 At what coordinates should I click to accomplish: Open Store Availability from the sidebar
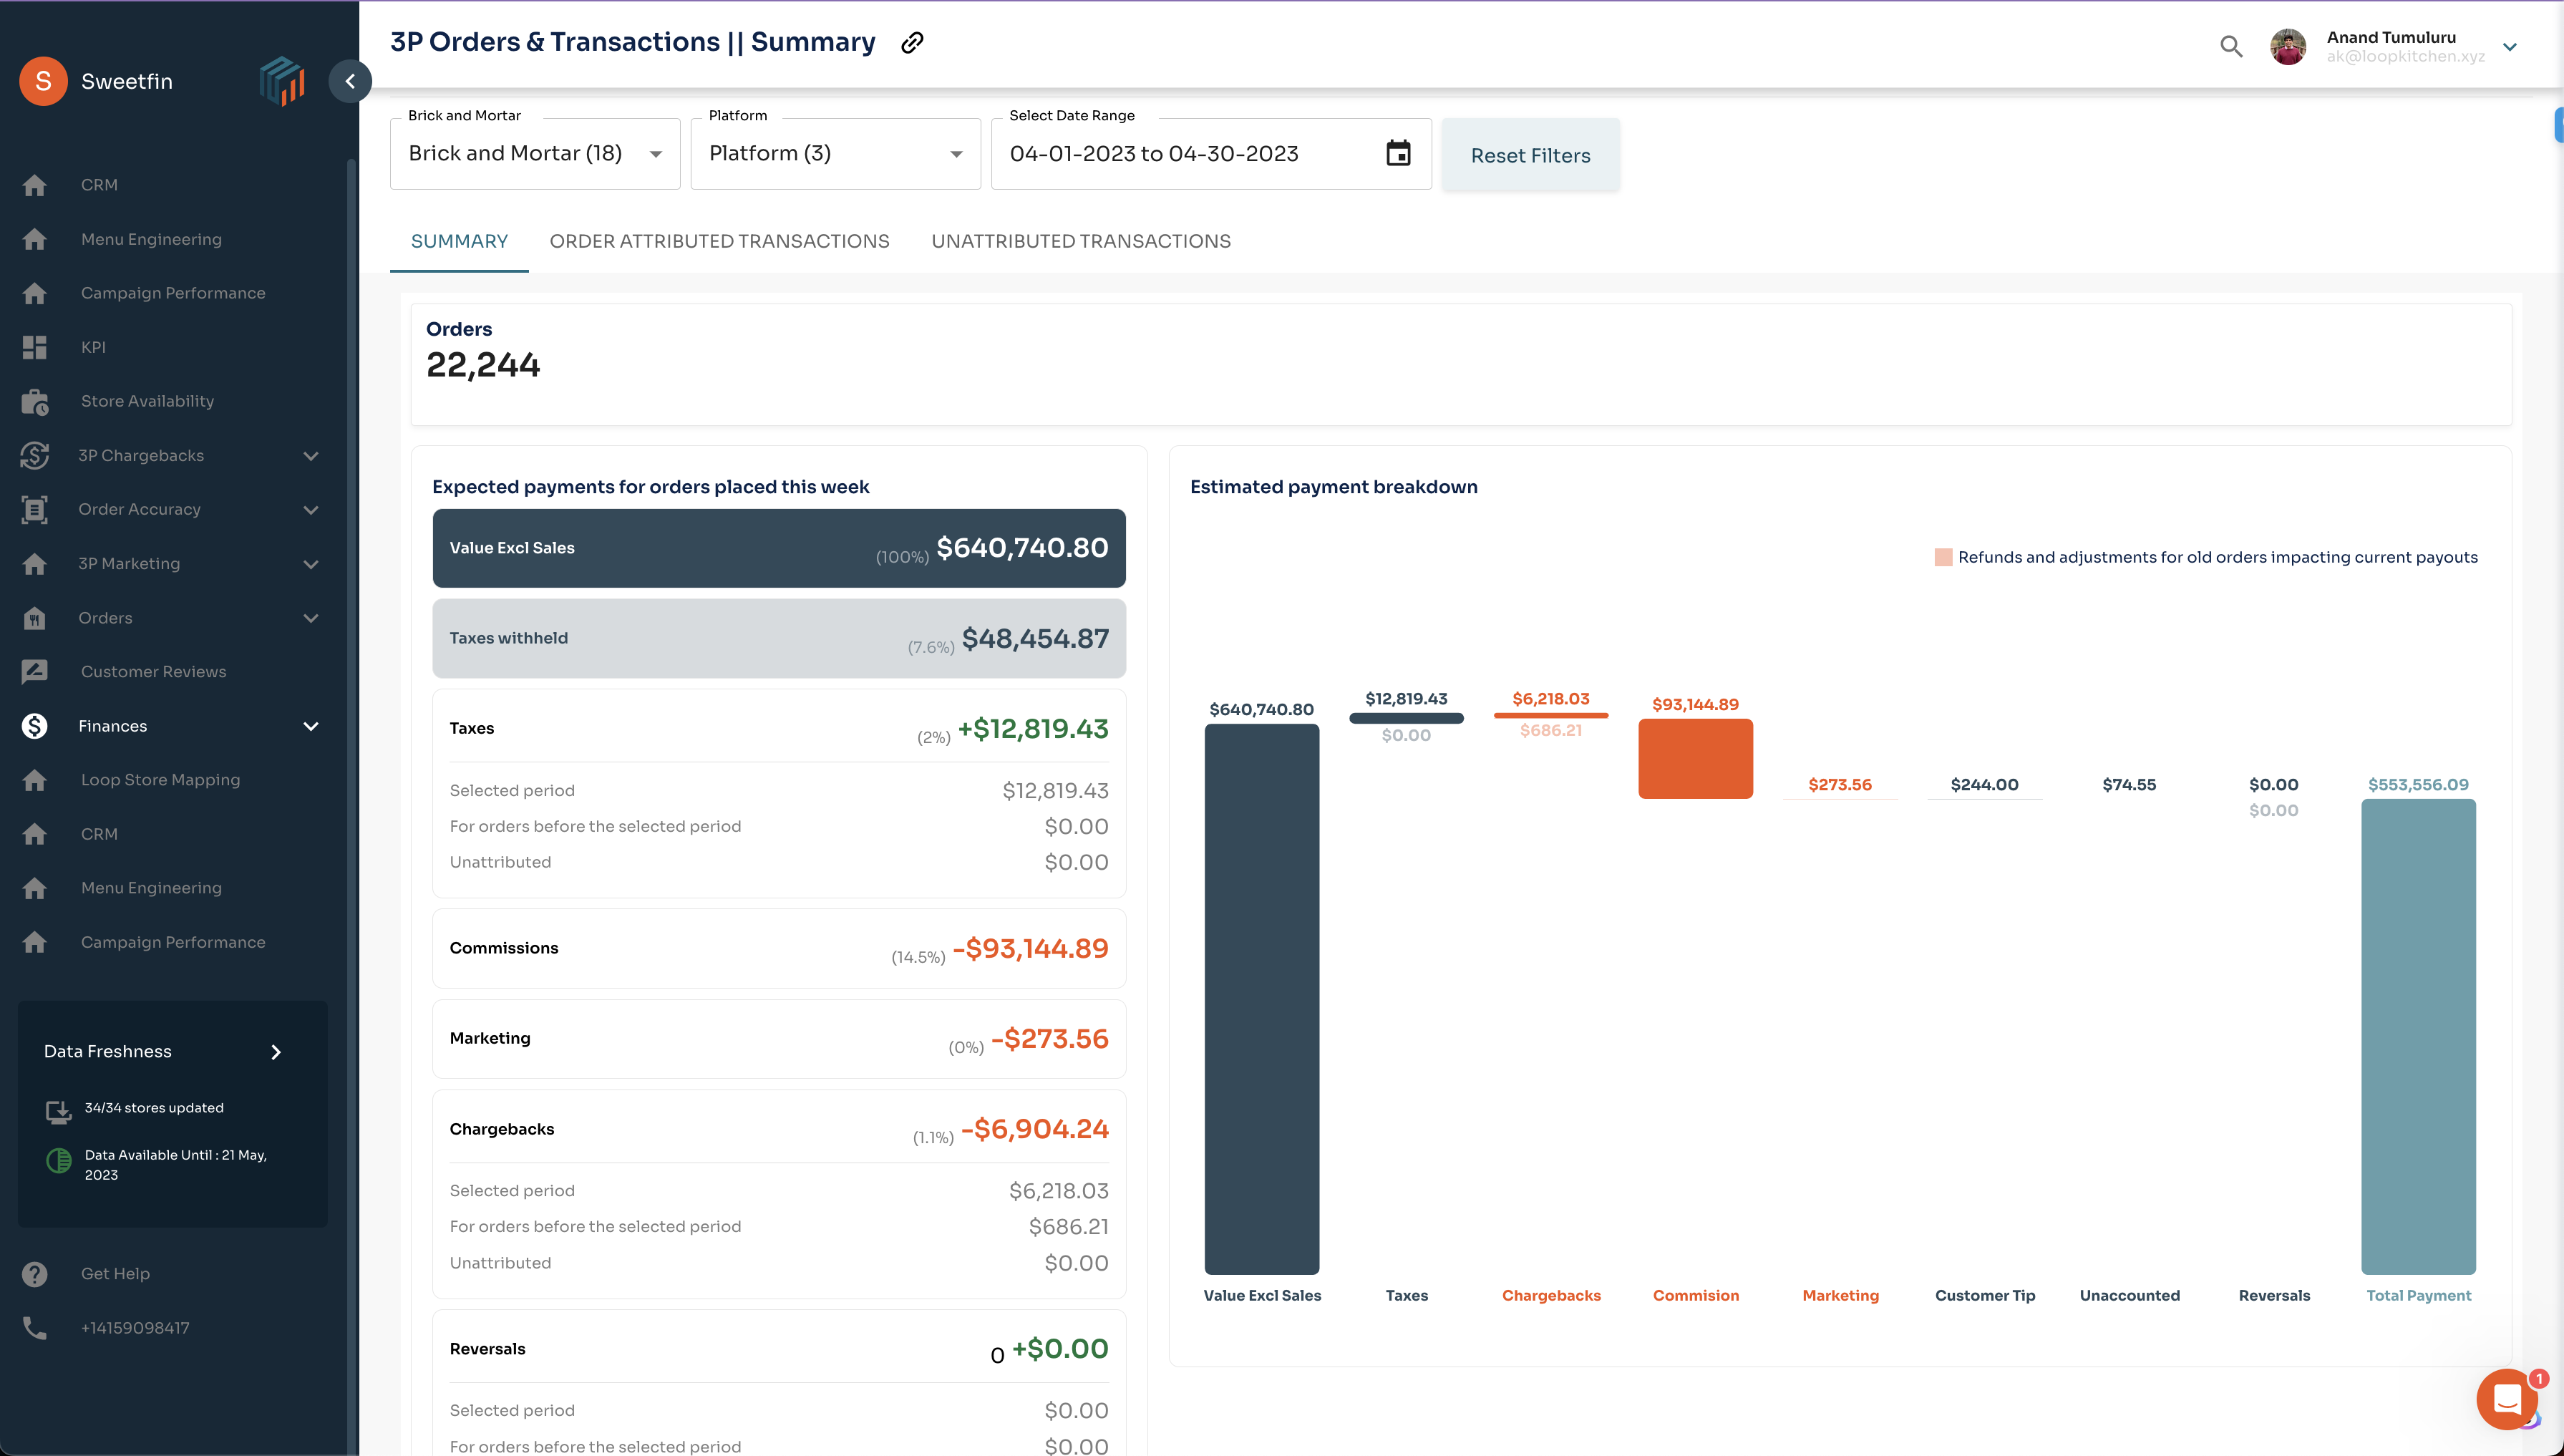click(x=147, y=400)
